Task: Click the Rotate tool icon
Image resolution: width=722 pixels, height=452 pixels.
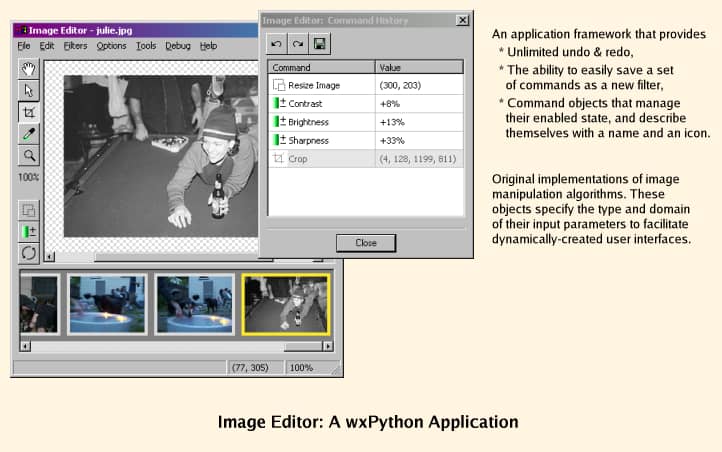Action: [x=29, y=253]
